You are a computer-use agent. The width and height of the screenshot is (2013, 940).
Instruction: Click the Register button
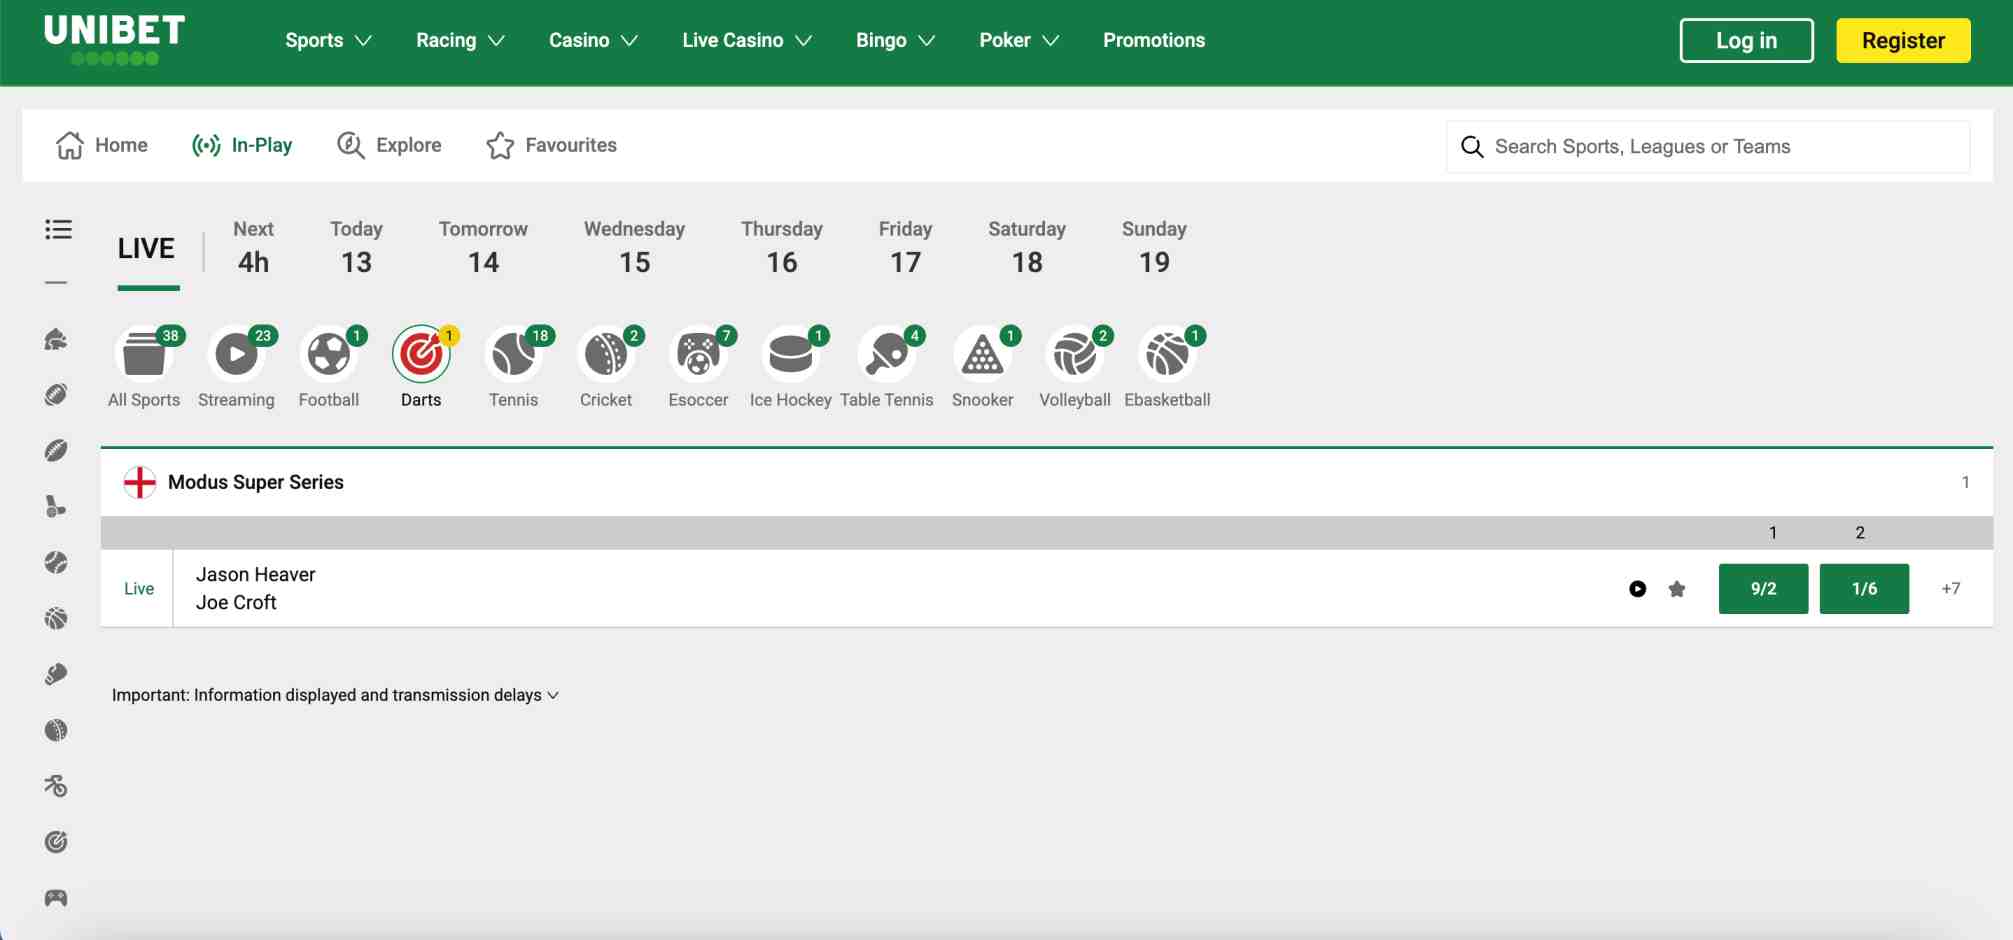[x=1902, y=40]
